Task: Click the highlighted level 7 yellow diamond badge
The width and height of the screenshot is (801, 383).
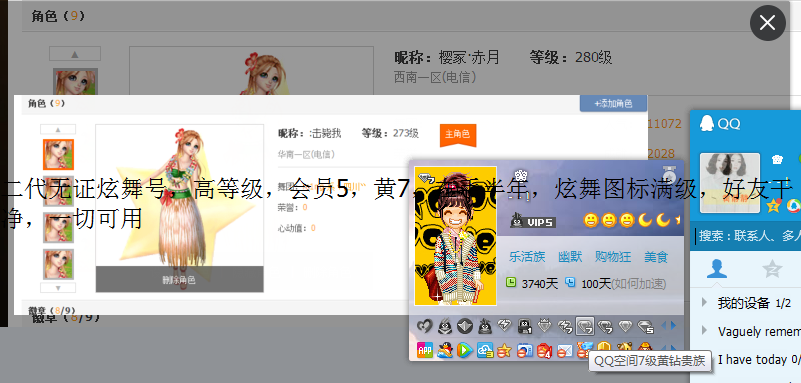Action: coord(584,326)
